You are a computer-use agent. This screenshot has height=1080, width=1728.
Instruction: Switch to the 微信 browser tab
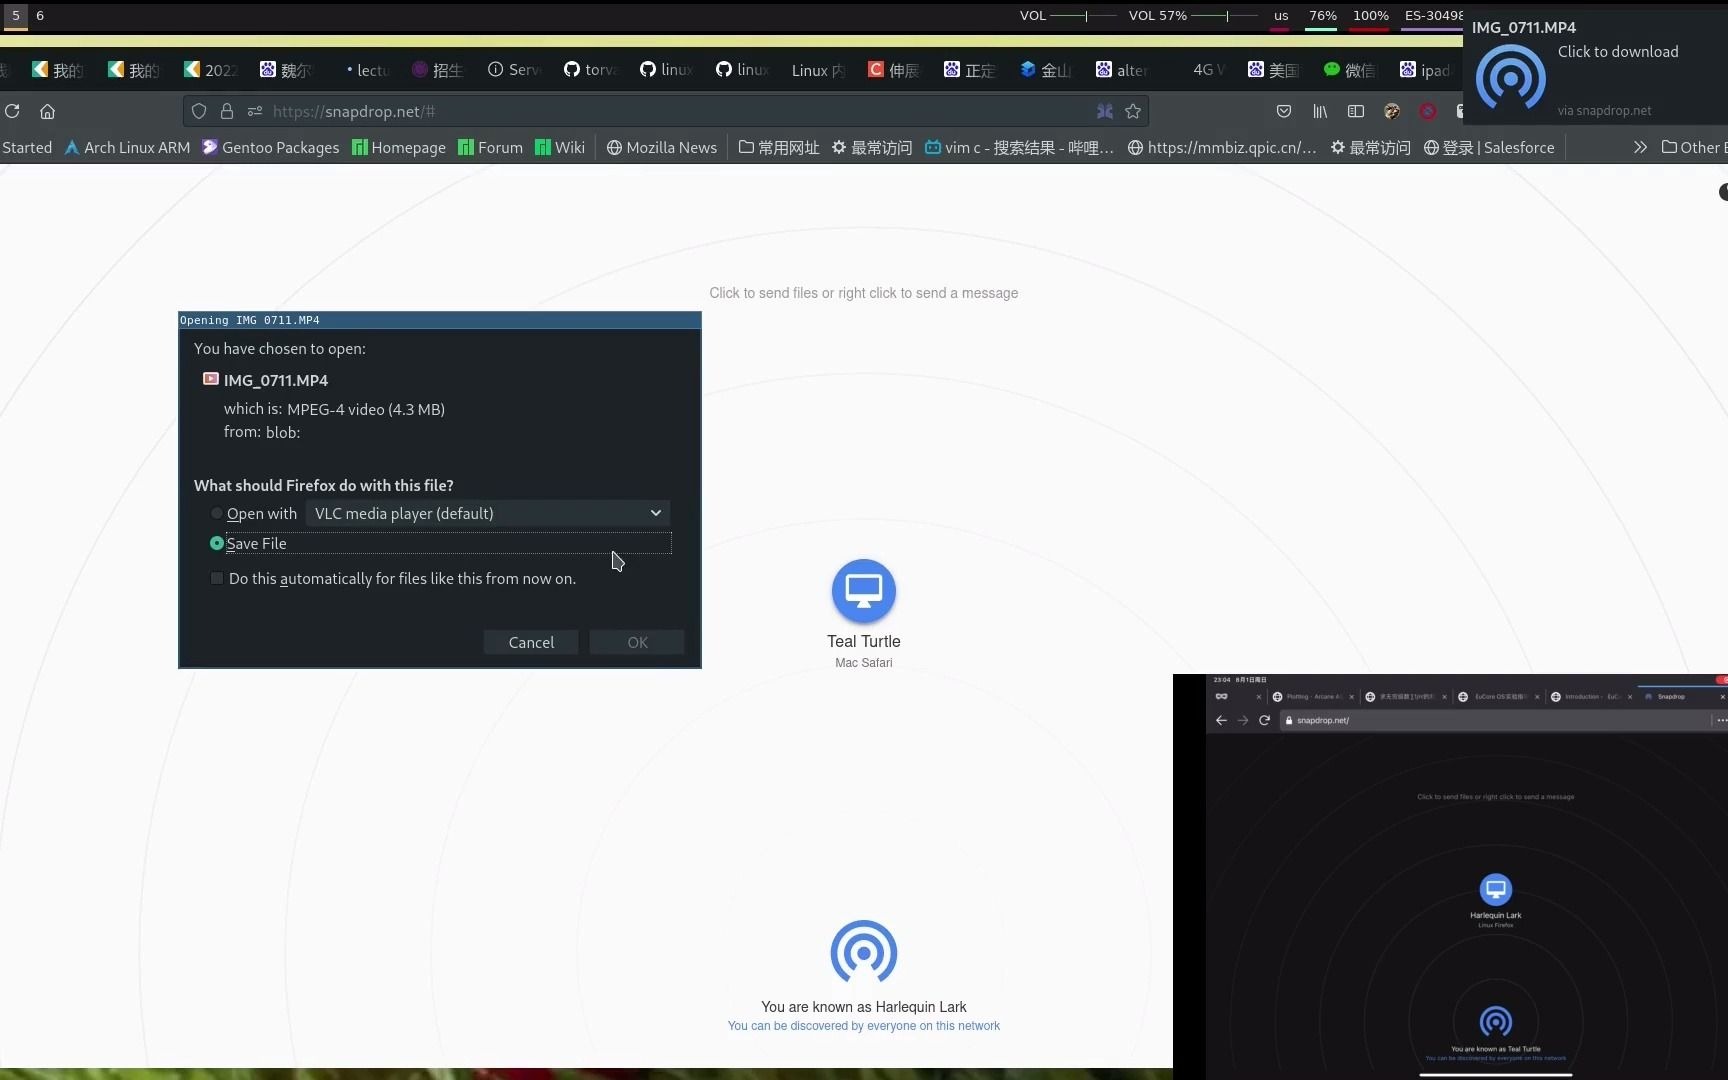[1350, 70]
